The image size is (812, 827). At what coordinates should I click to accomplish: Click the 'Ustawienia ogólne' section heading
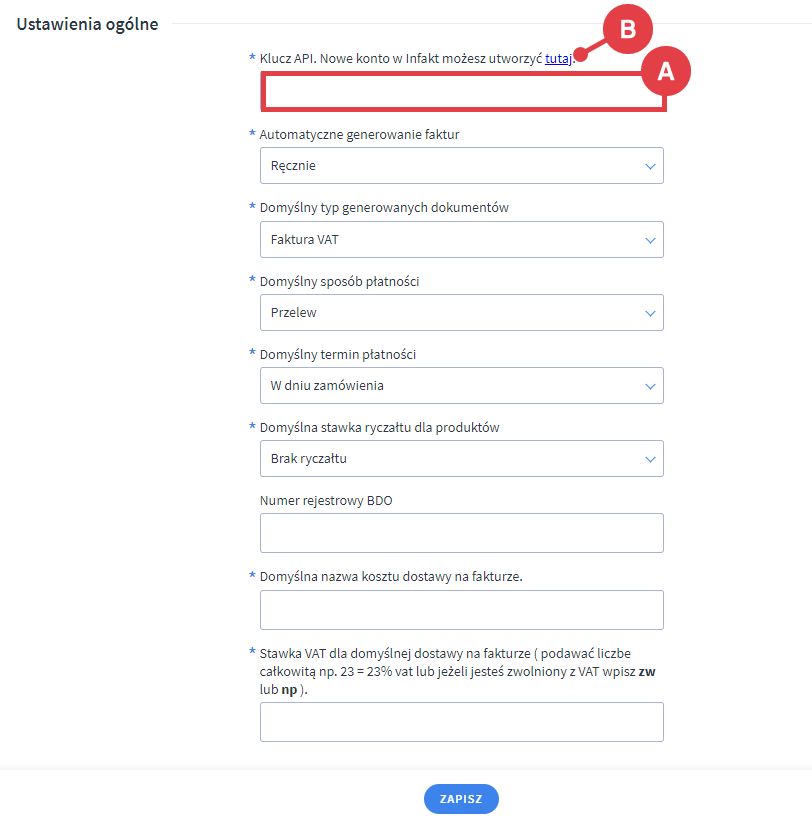point(87,25)
